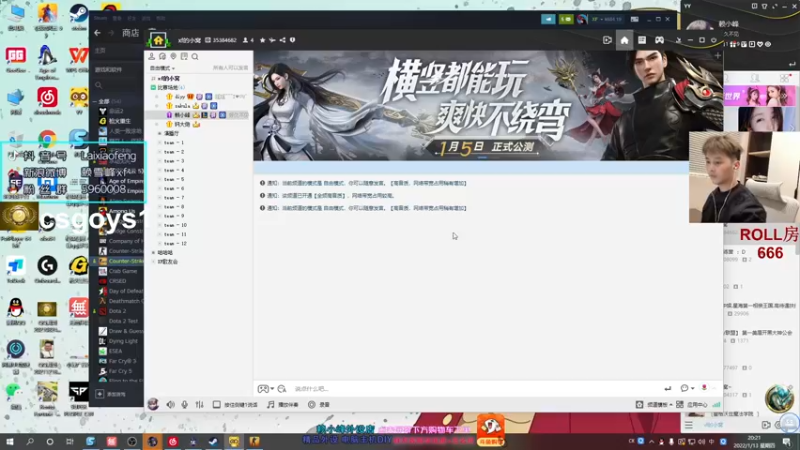
Task: Click the favorite star icon in channel header
Action: tap(262, 40)
